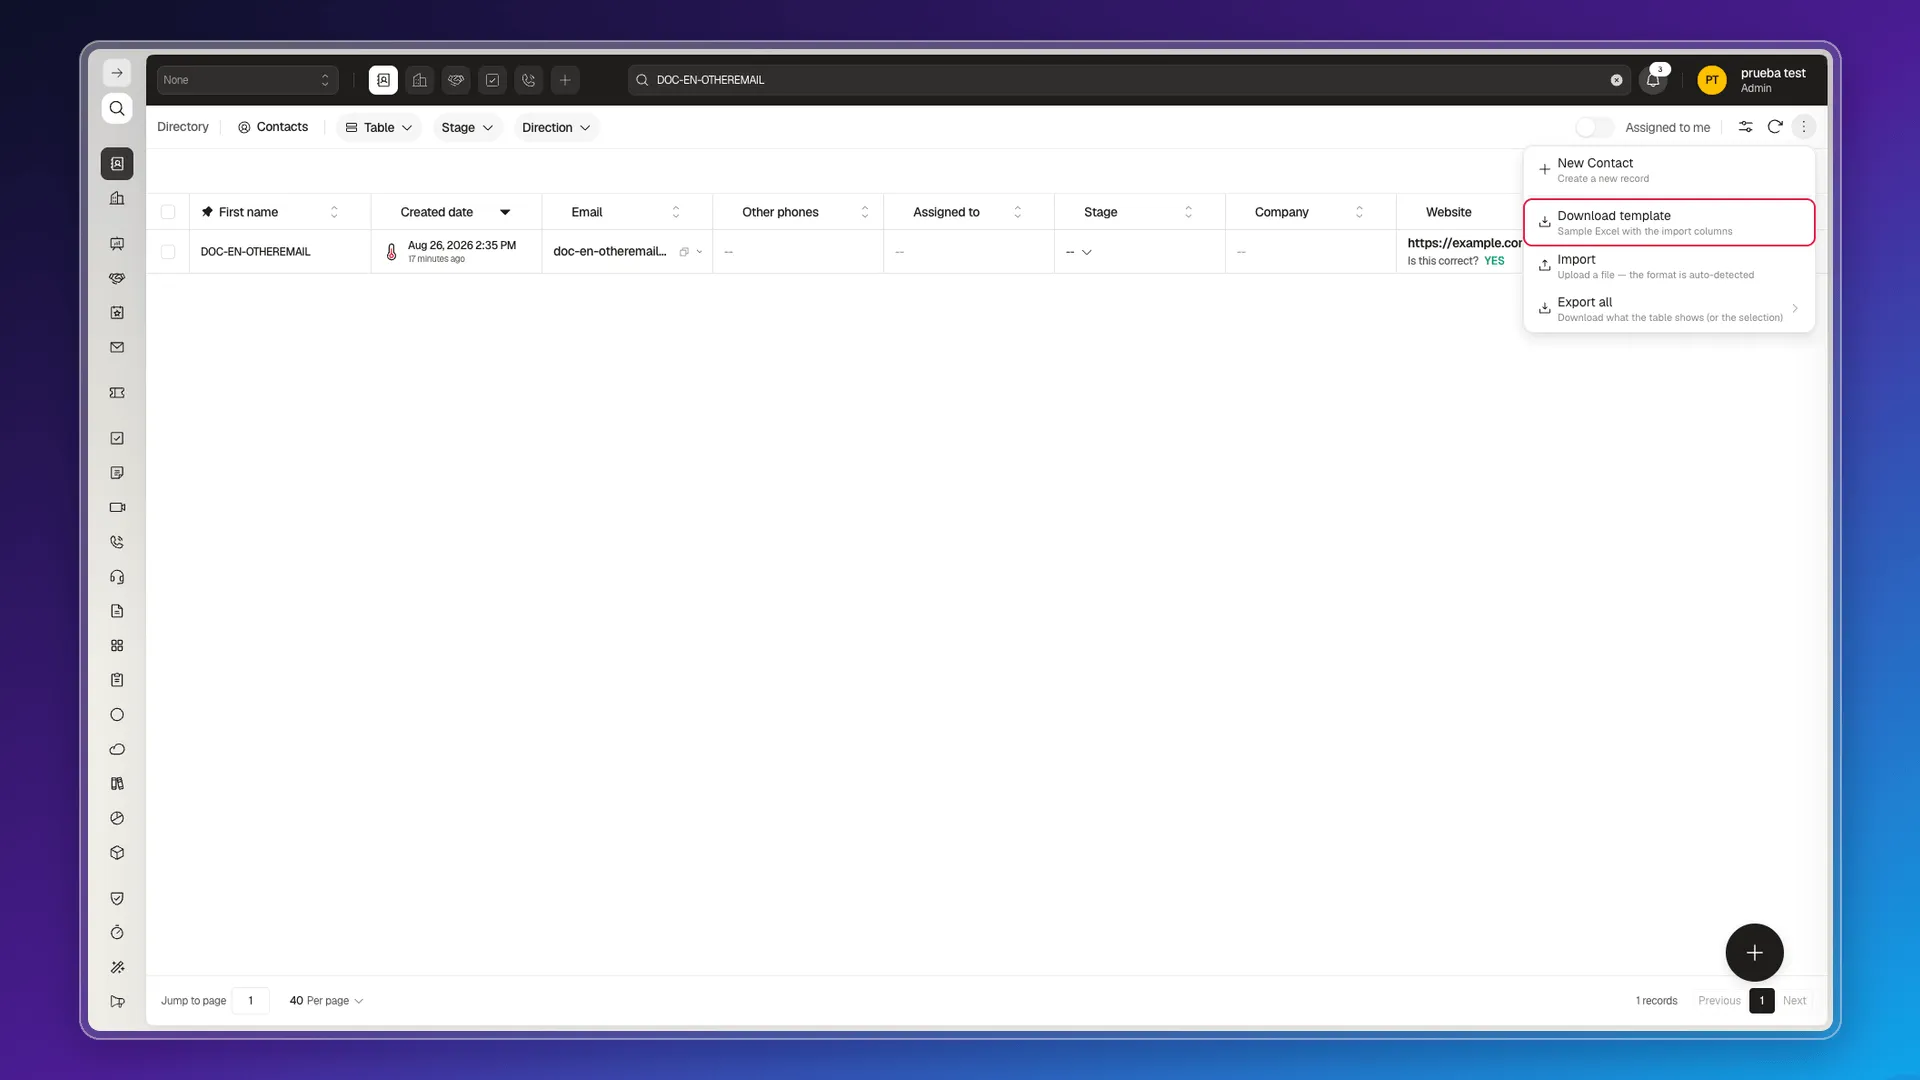Click the floating plus add button
The width and height of the screenshot is (1920, 1080).
tap(1754, 952)
